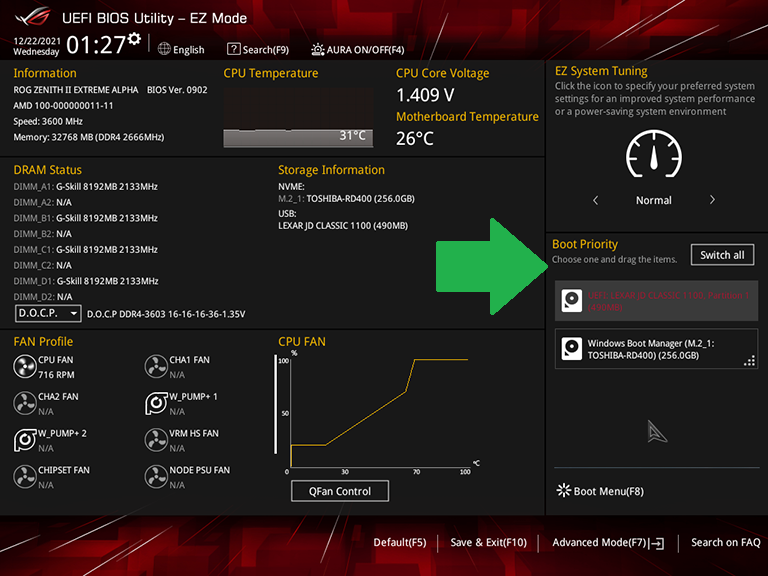Click the Advanced Mode exit arrow icon

point(656,543)
